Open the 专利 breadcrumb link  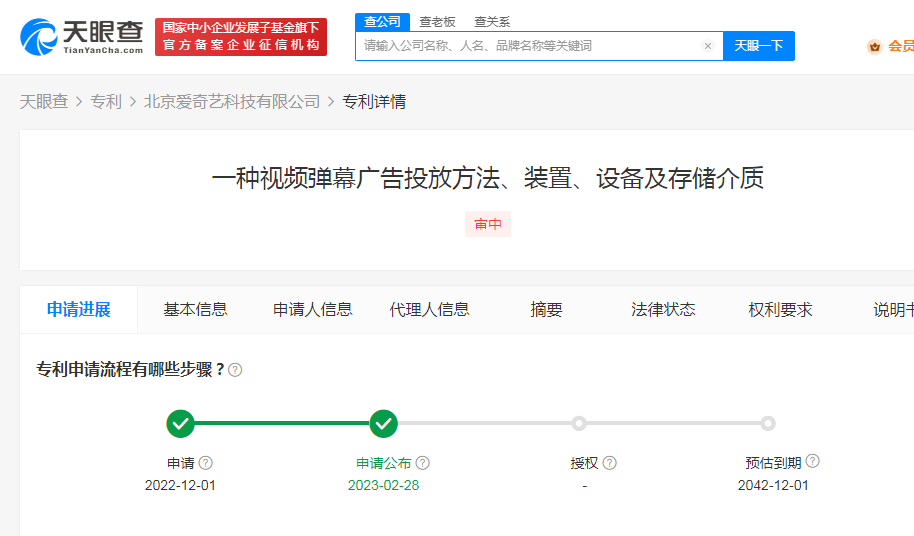(106, 101)
